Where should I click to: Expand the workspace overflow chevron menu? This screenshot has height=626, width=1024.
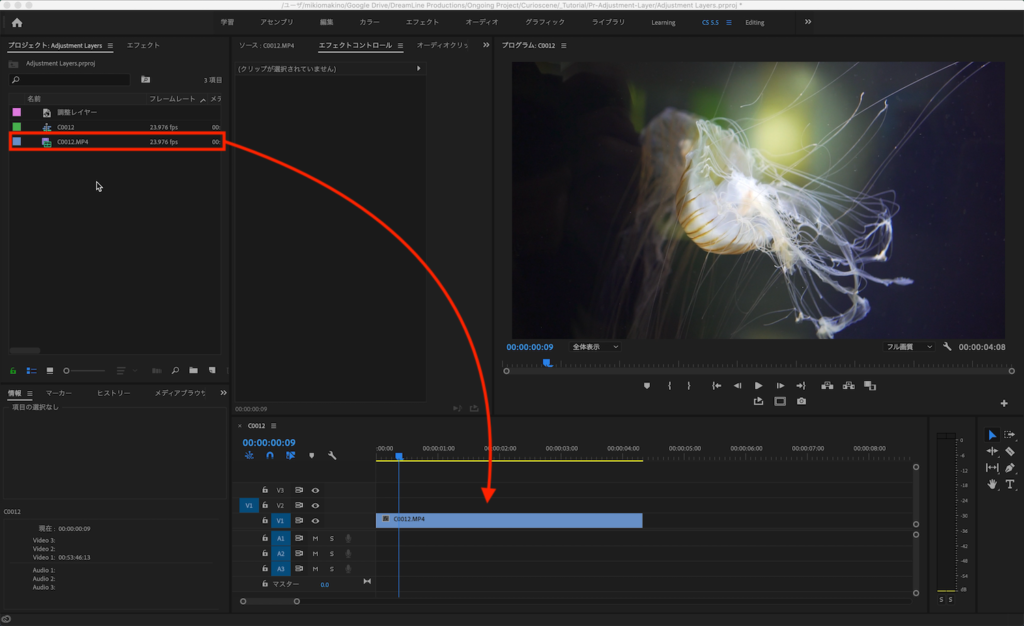(x=808, y=22)
